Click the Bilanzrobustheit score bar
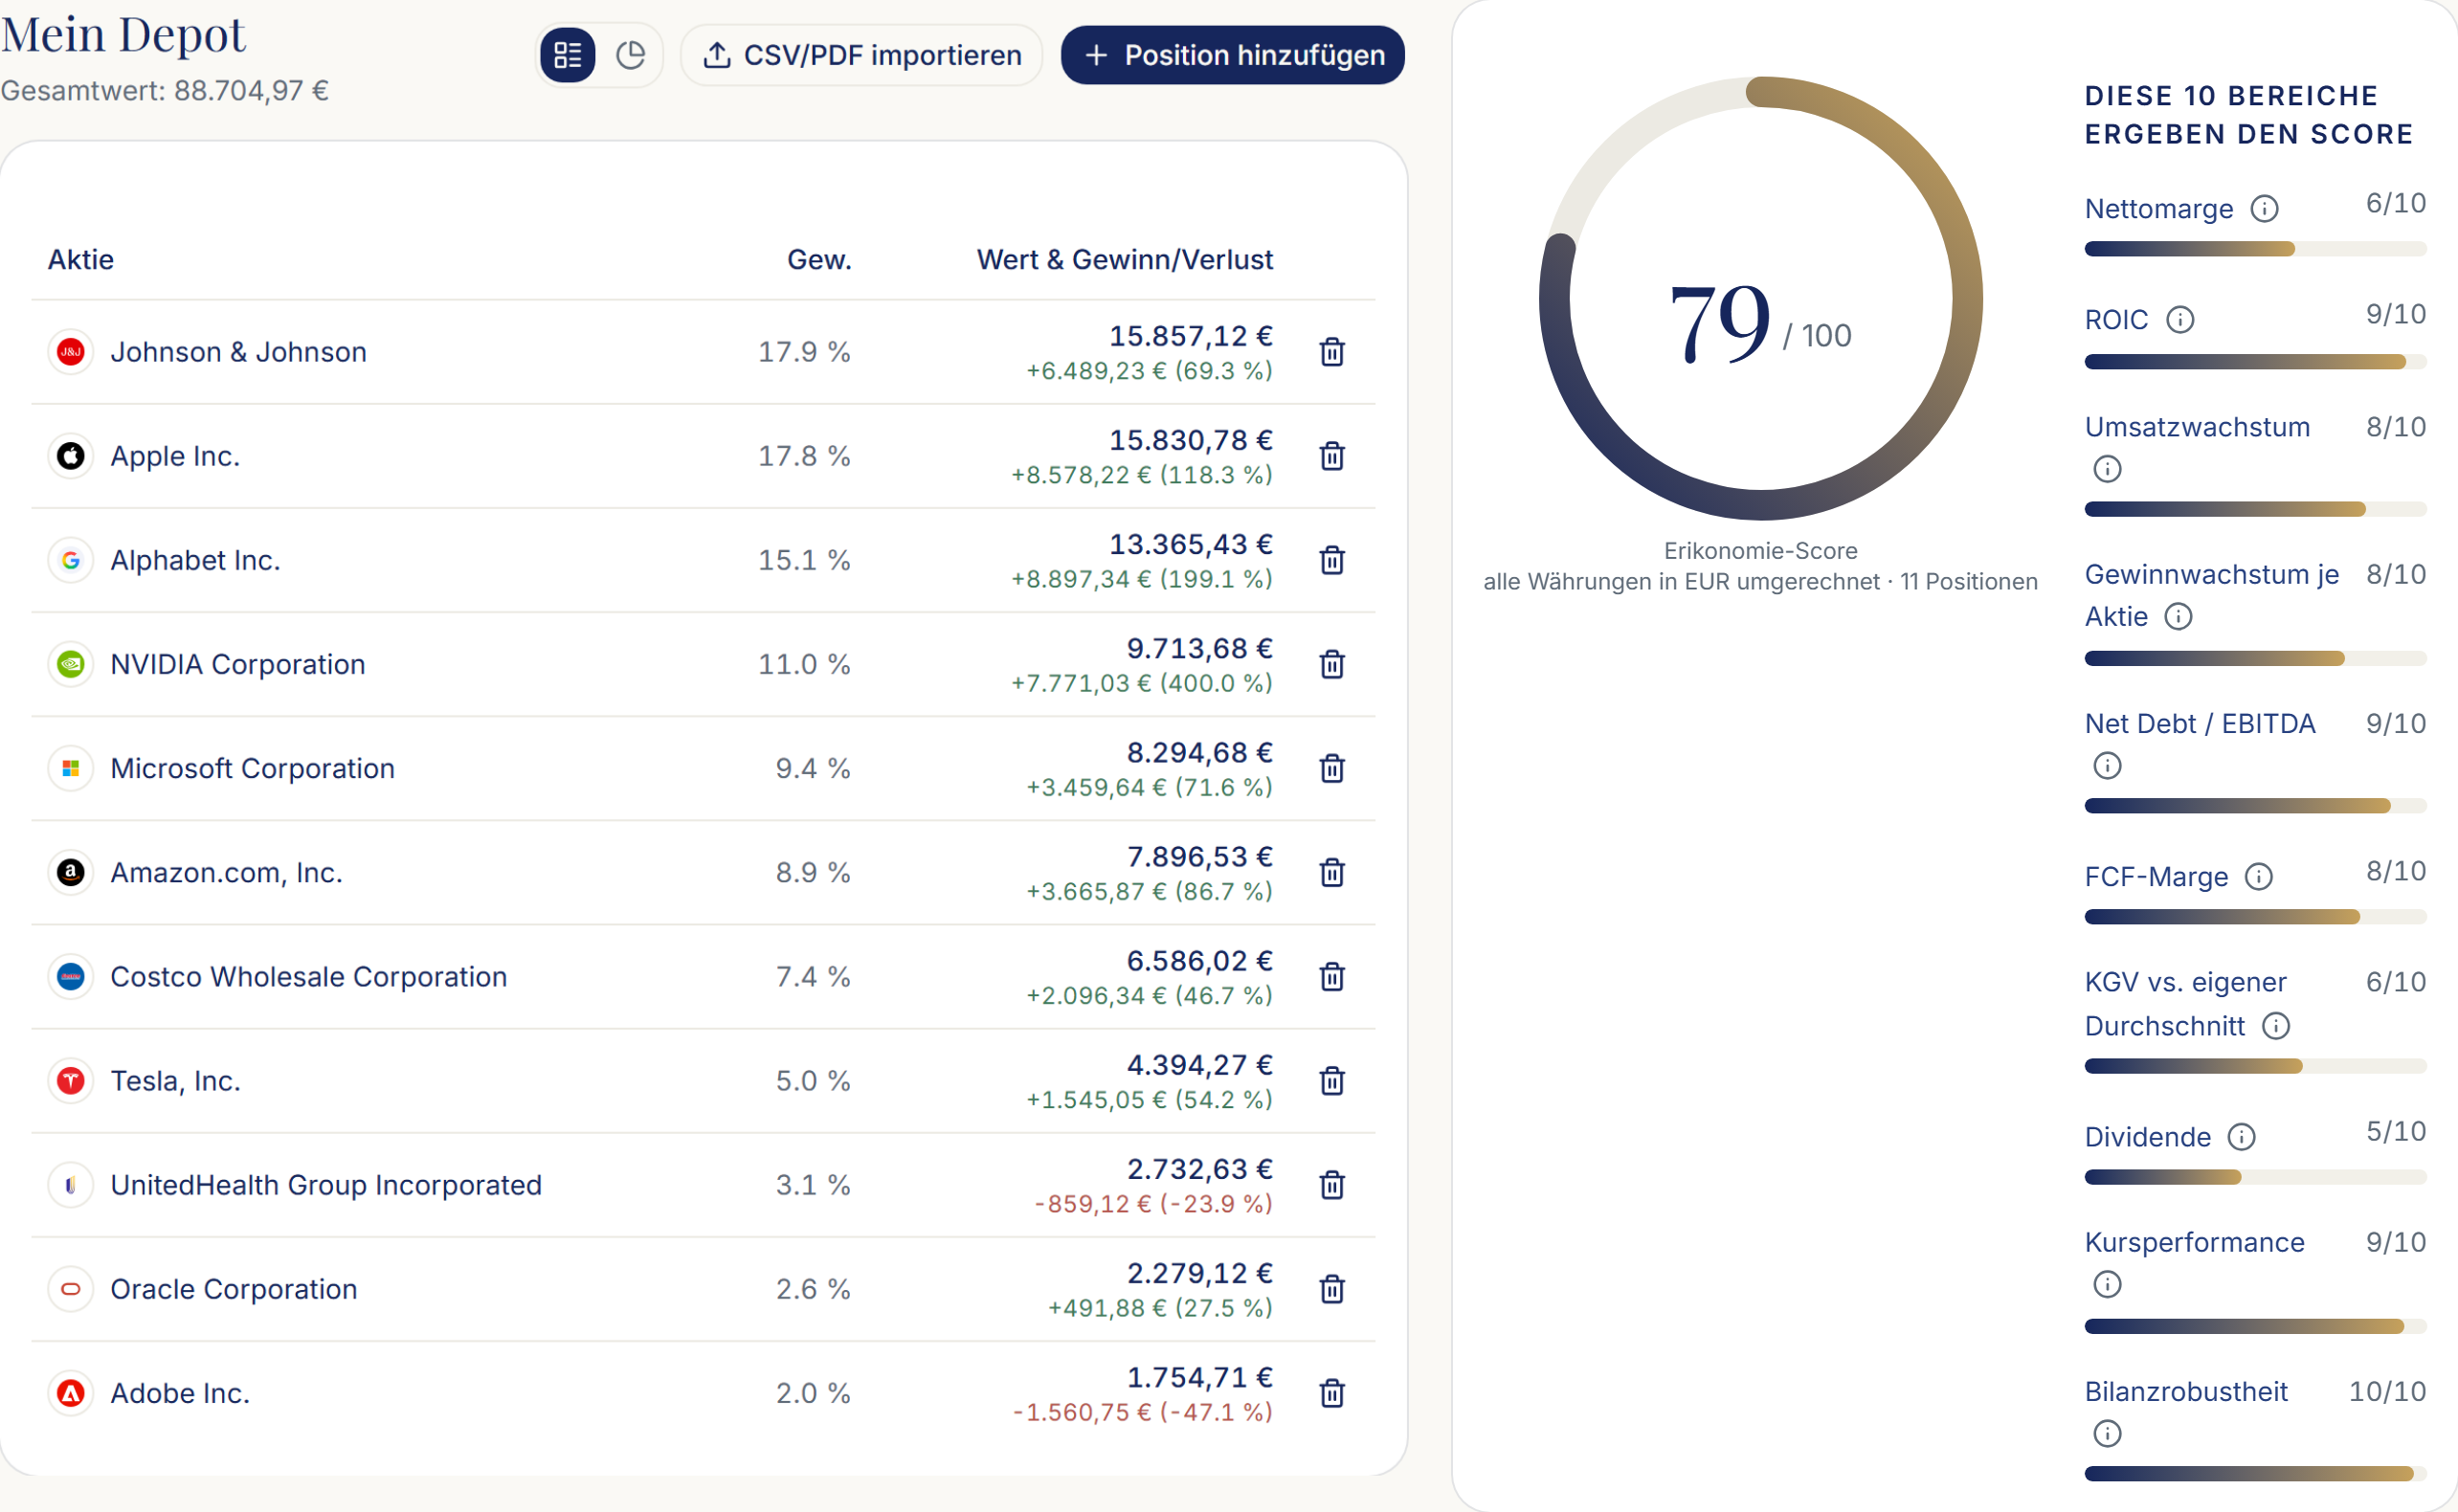The width and height of the screenshot is (2458, 1512). 2255,1474
